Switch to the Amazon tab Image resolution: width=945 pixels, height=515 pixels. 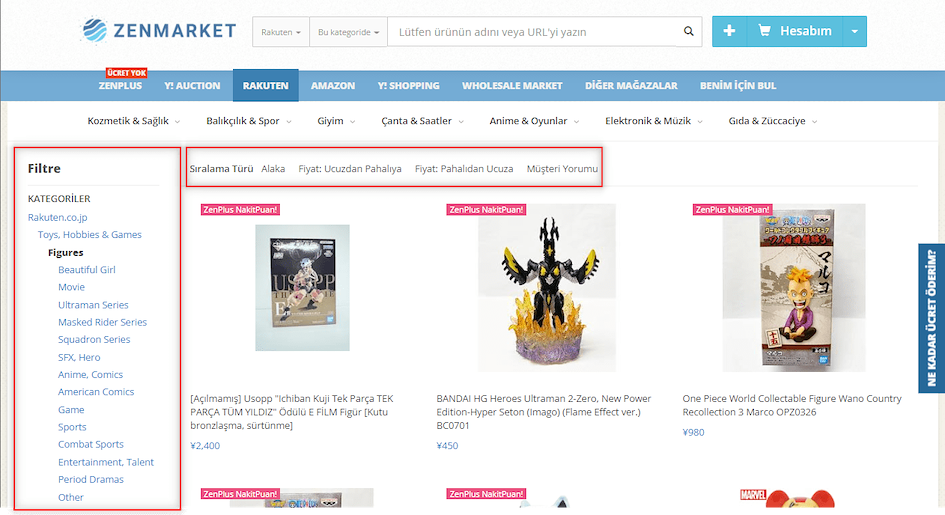pos(333,86)
